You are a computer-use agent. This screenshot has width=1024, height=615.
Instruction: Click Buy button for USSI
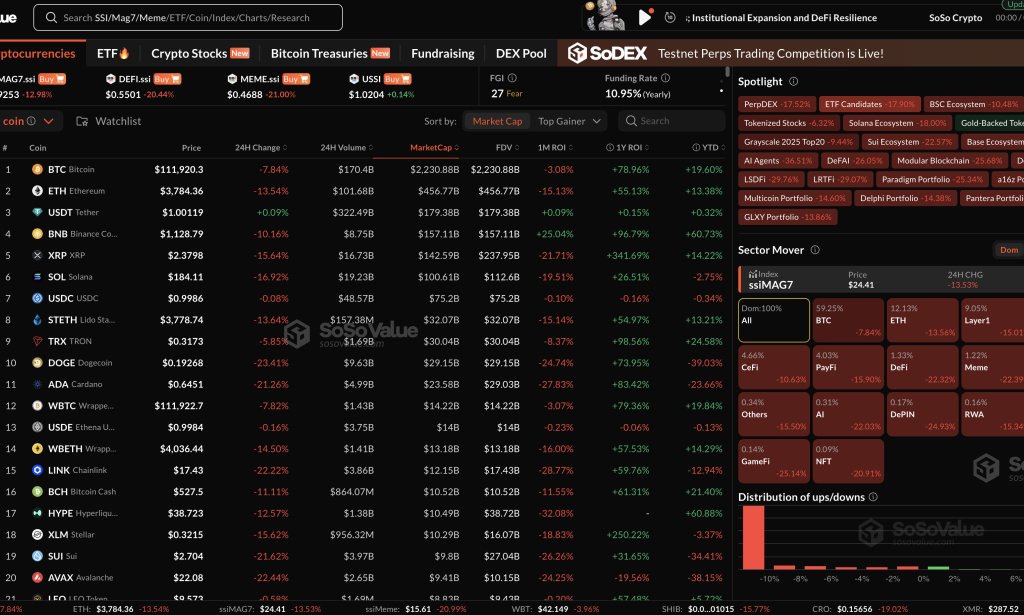point(397,79)
